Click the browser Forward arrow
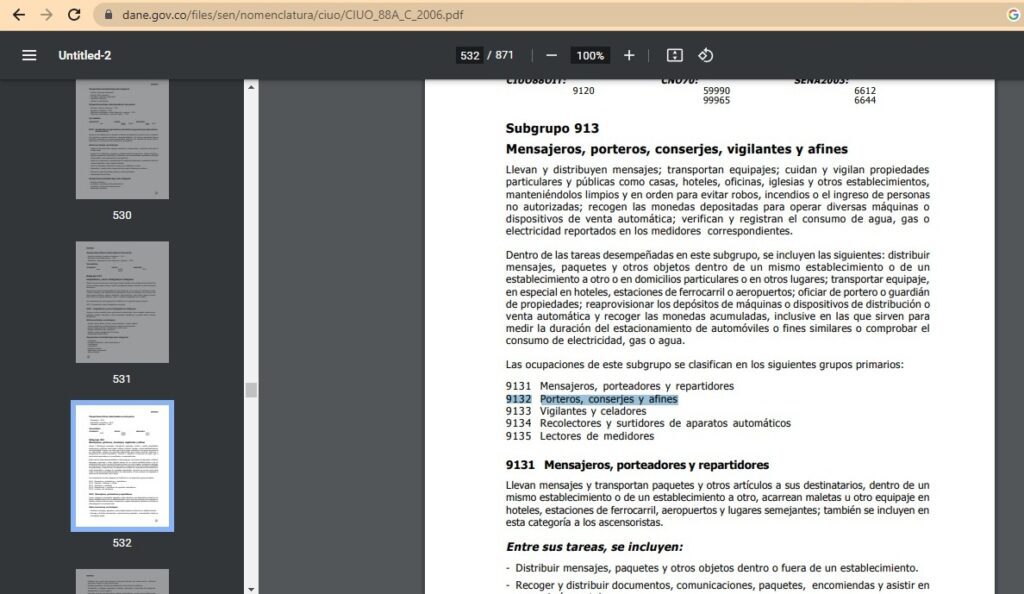Image resolution: width=1024 pixels, height=594 pixels. [x=46, y=15]
